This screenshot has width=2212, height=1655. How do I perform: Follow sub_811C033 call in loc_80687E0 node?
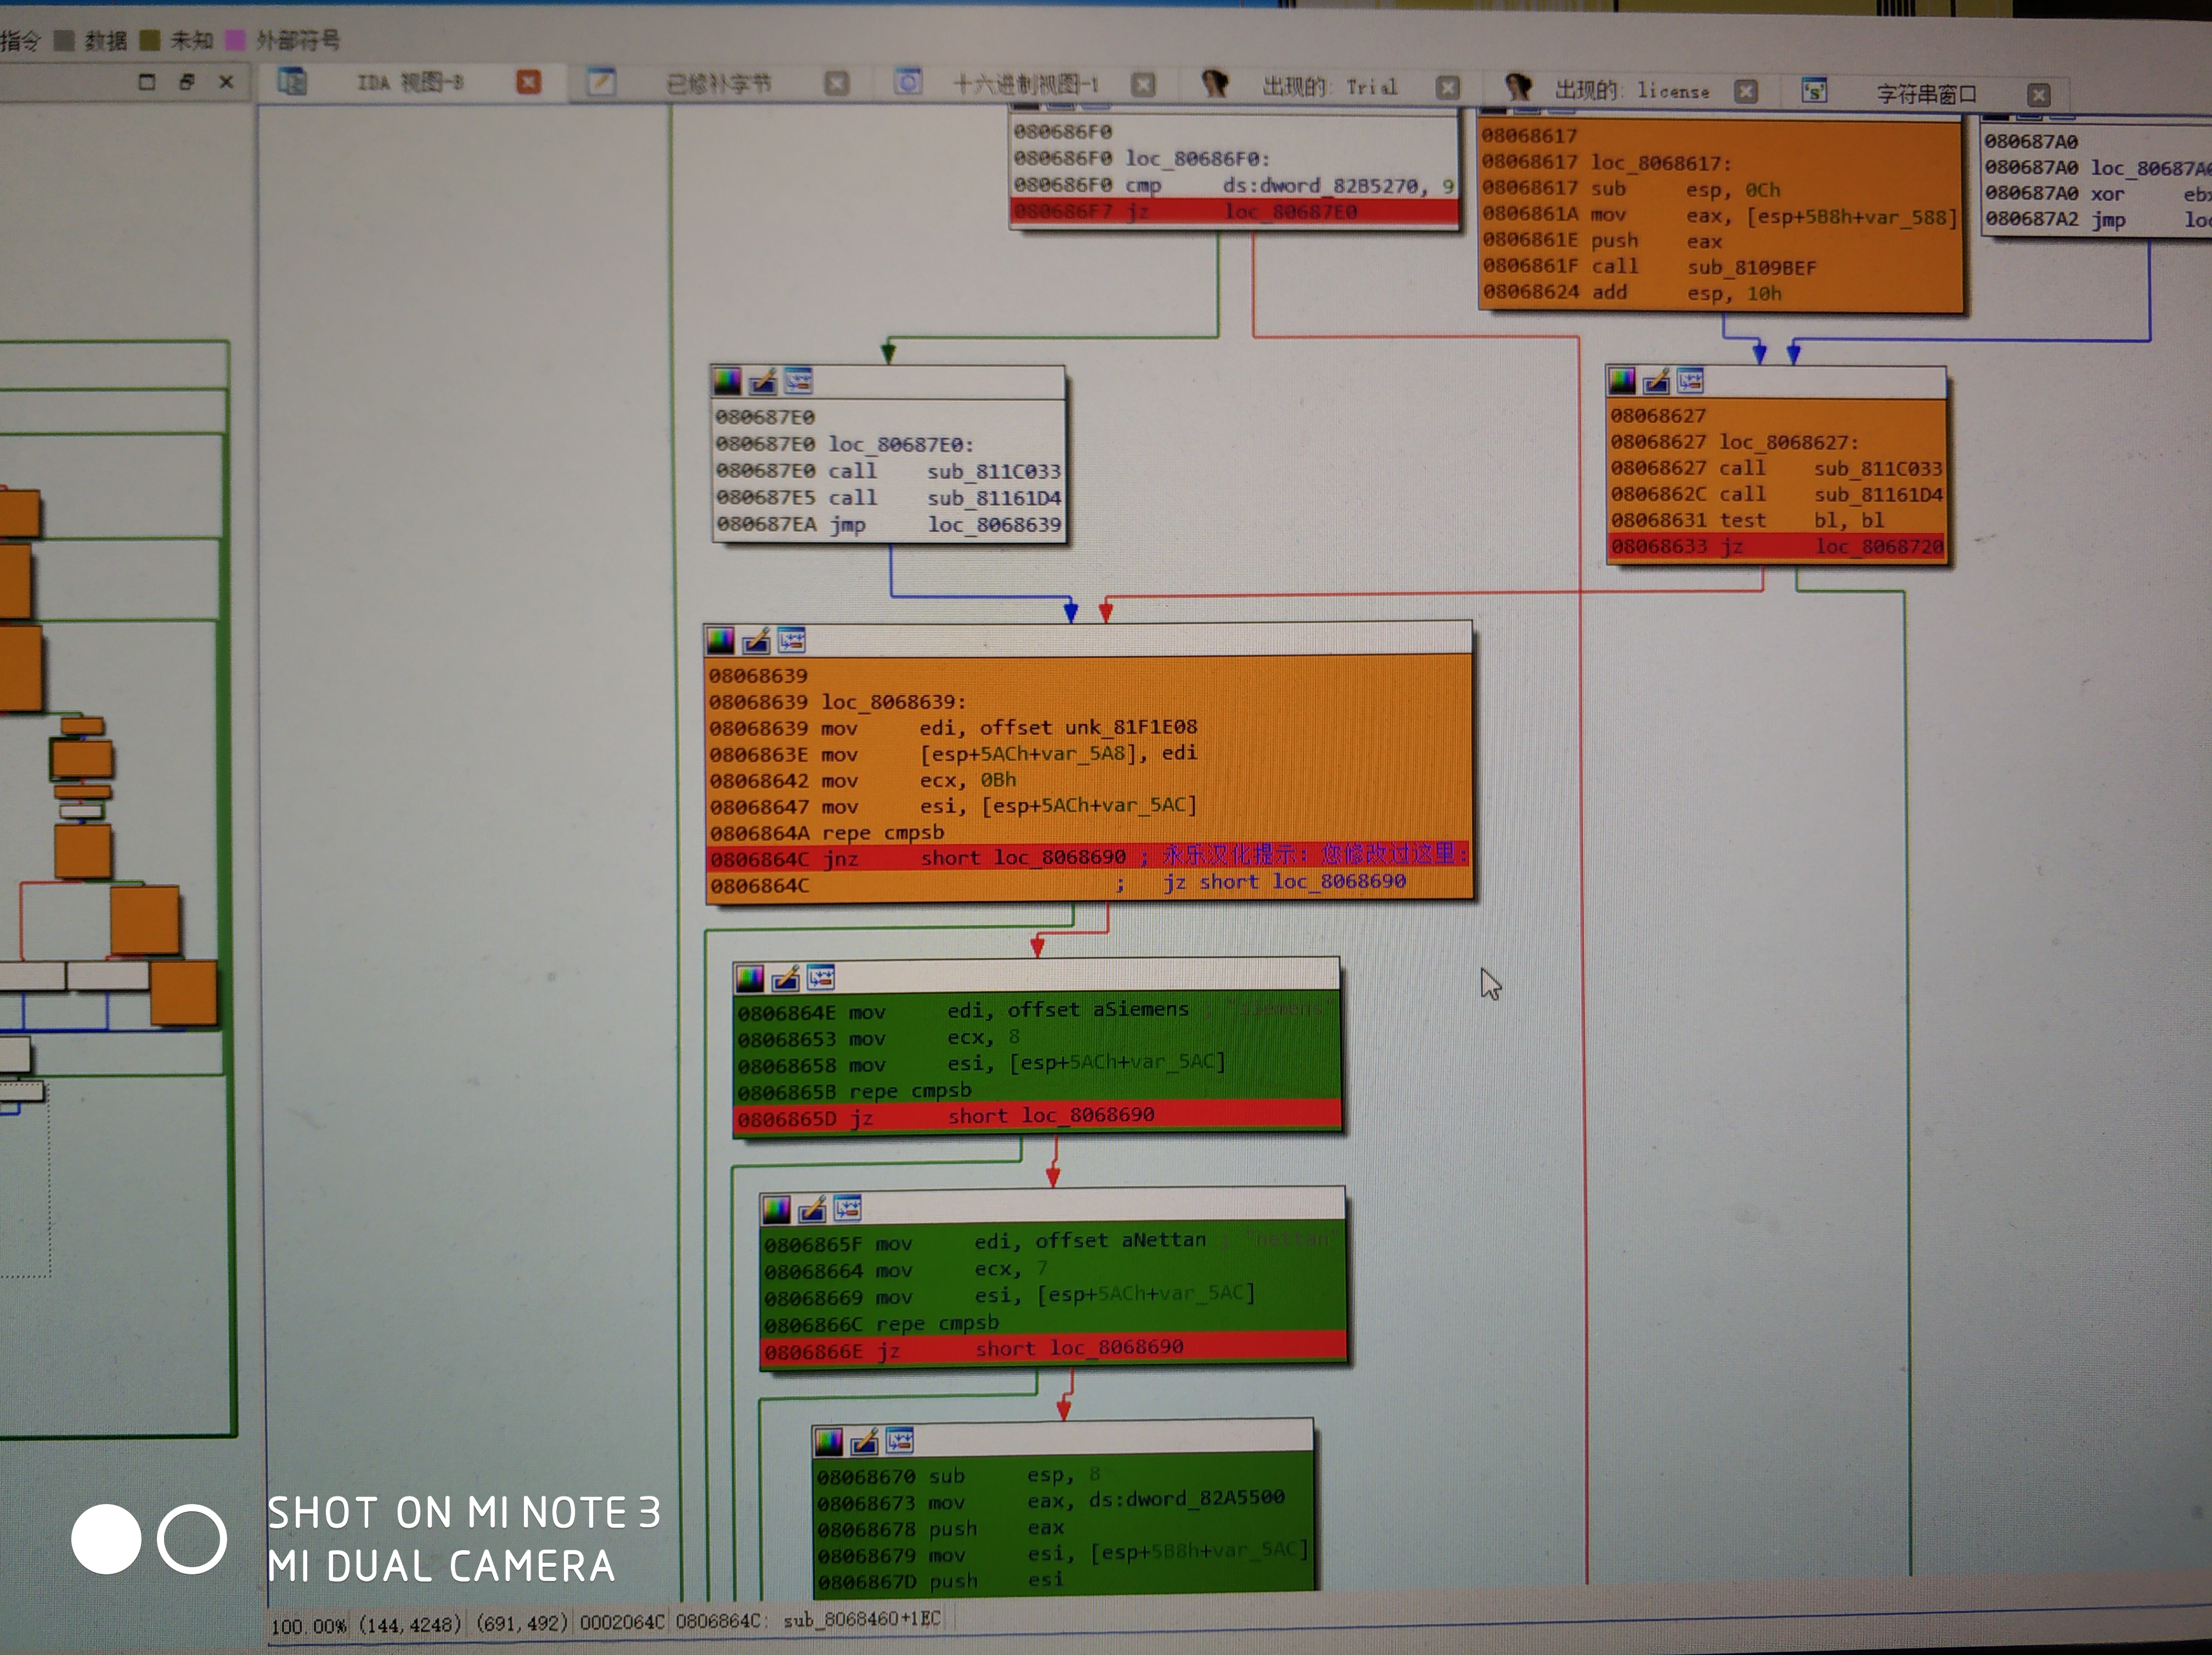993,471
